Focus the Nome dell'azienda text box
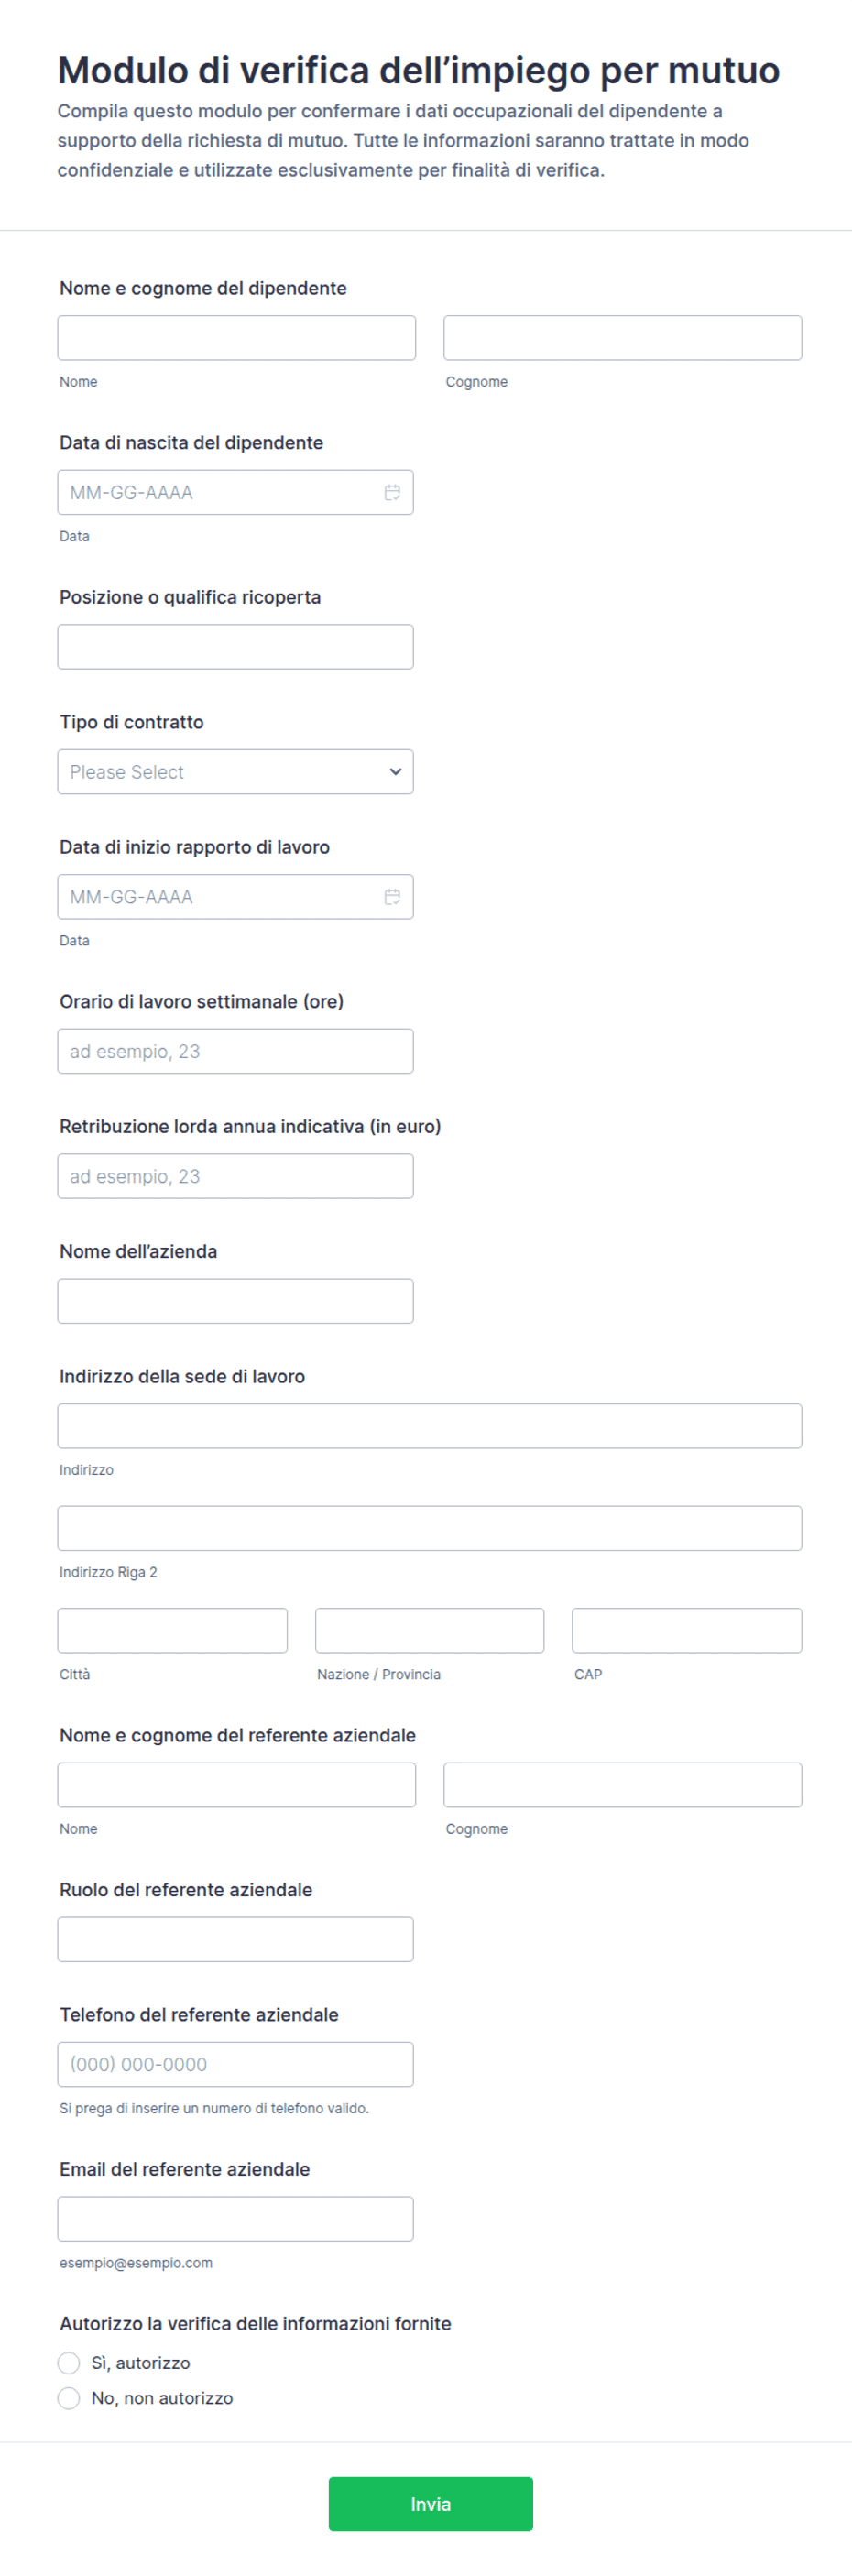This screenshot has height=2576, width=852. coord(235,1301)
